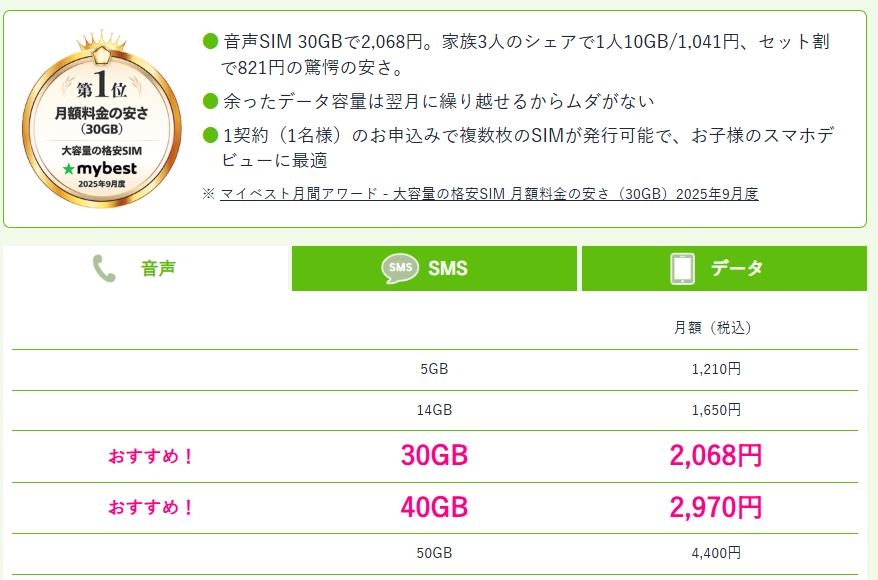Click the 2,068円 price
878x580 pixels.
tap(715, 456)
